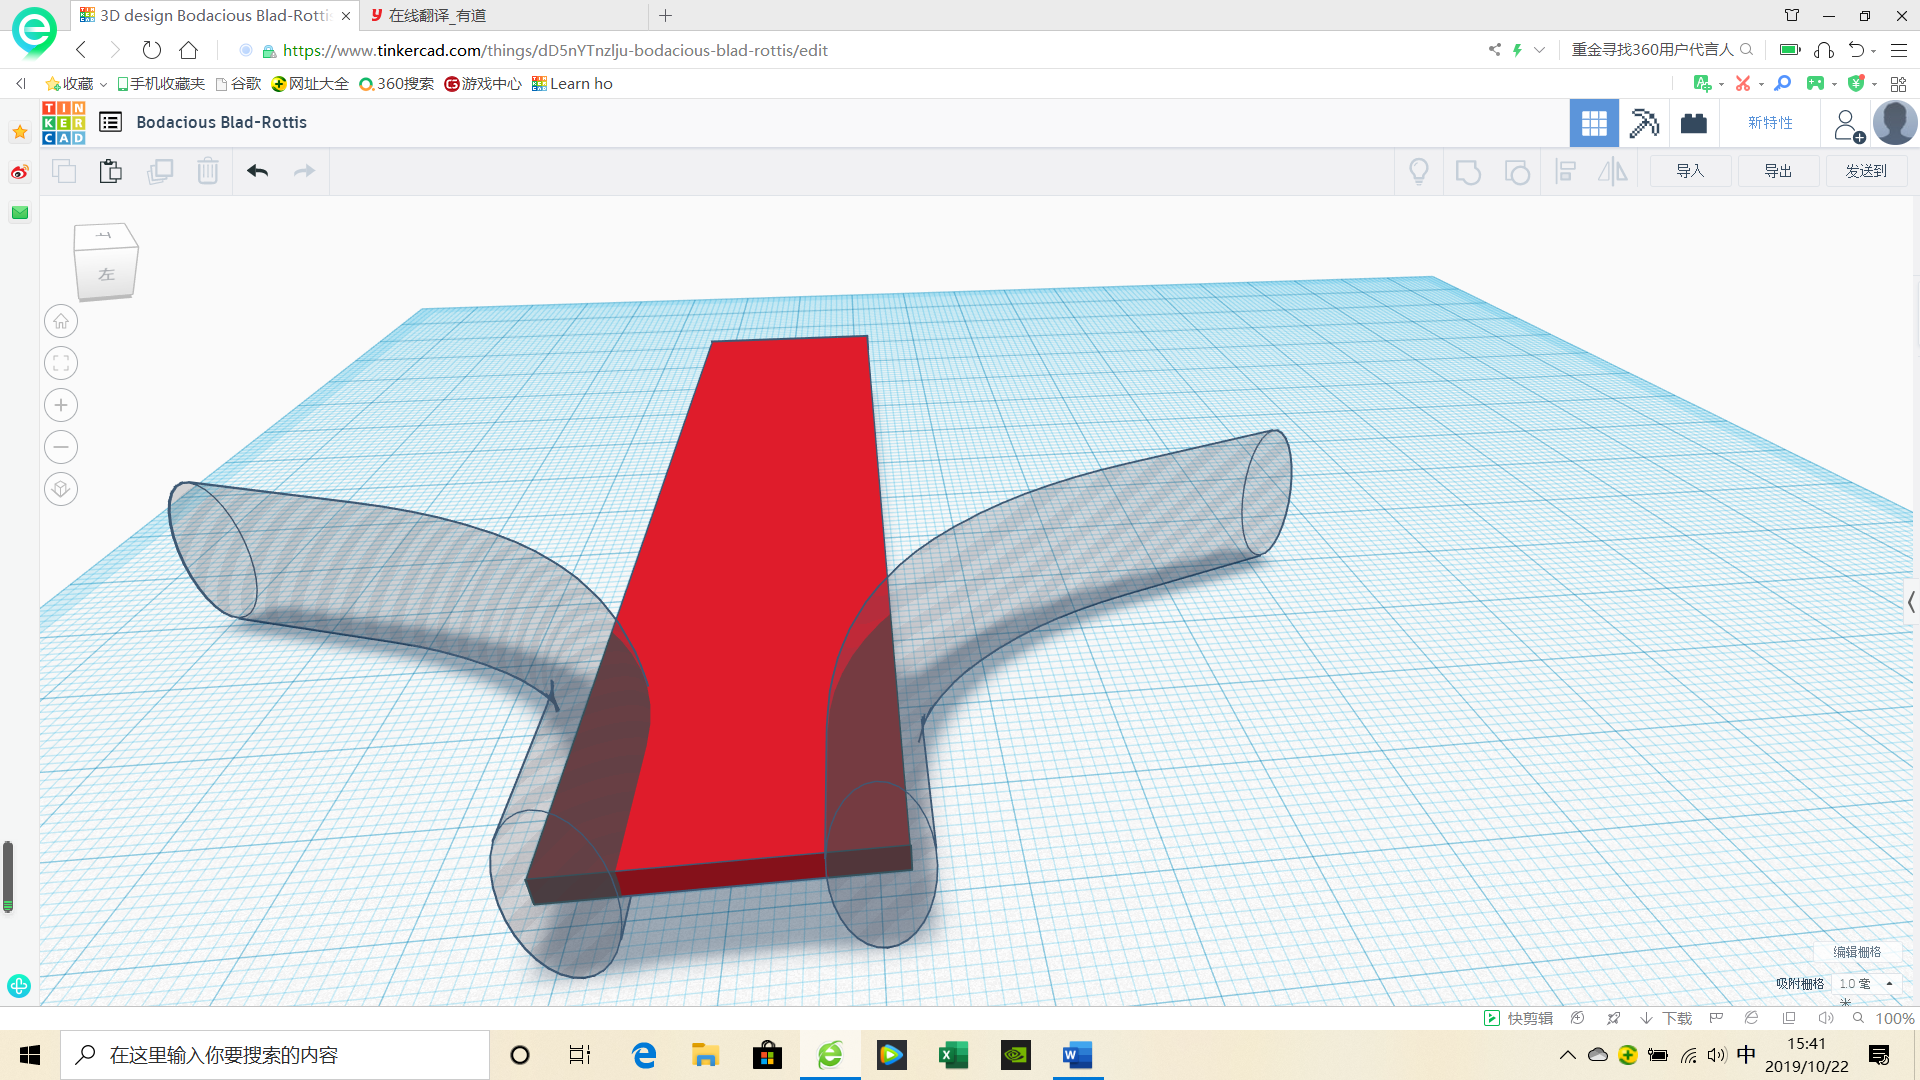Open the browser hamburger menu

(x=1899, y=50)
